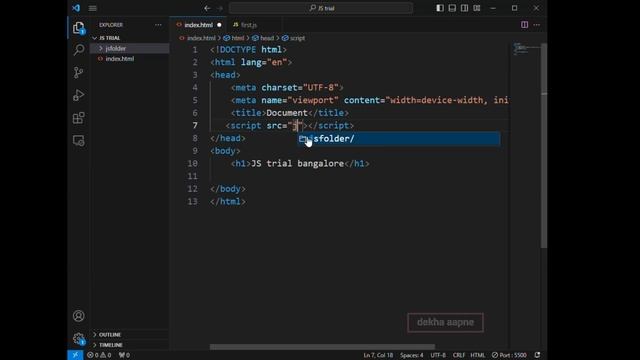This screenshot has width=640, height=360.
Task: Change encoding via UTF-8 status item
Action: 438,355
